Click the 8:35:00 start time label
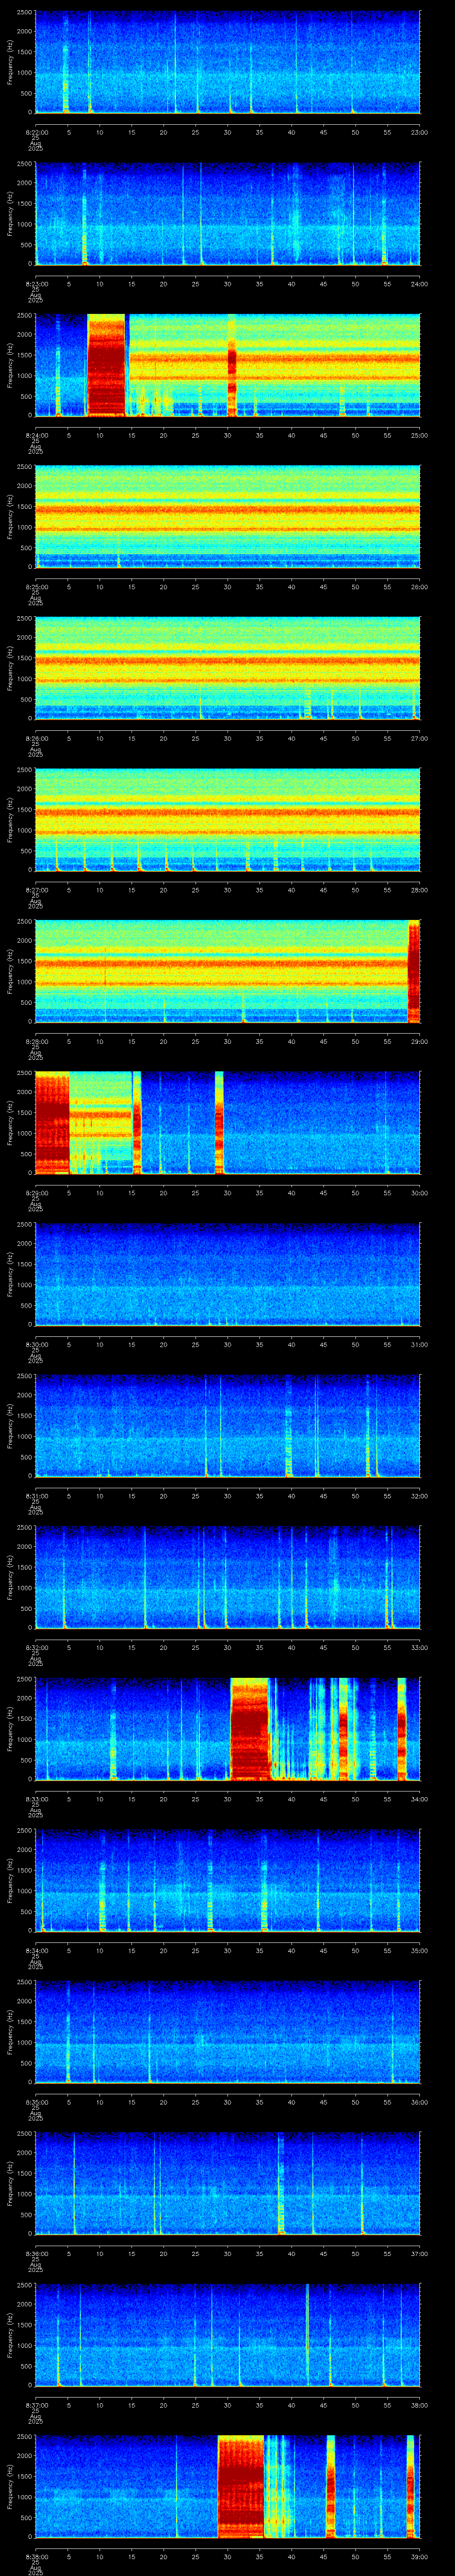The width and height of the screenshot is (455, 2576). tap(36, 2103)
